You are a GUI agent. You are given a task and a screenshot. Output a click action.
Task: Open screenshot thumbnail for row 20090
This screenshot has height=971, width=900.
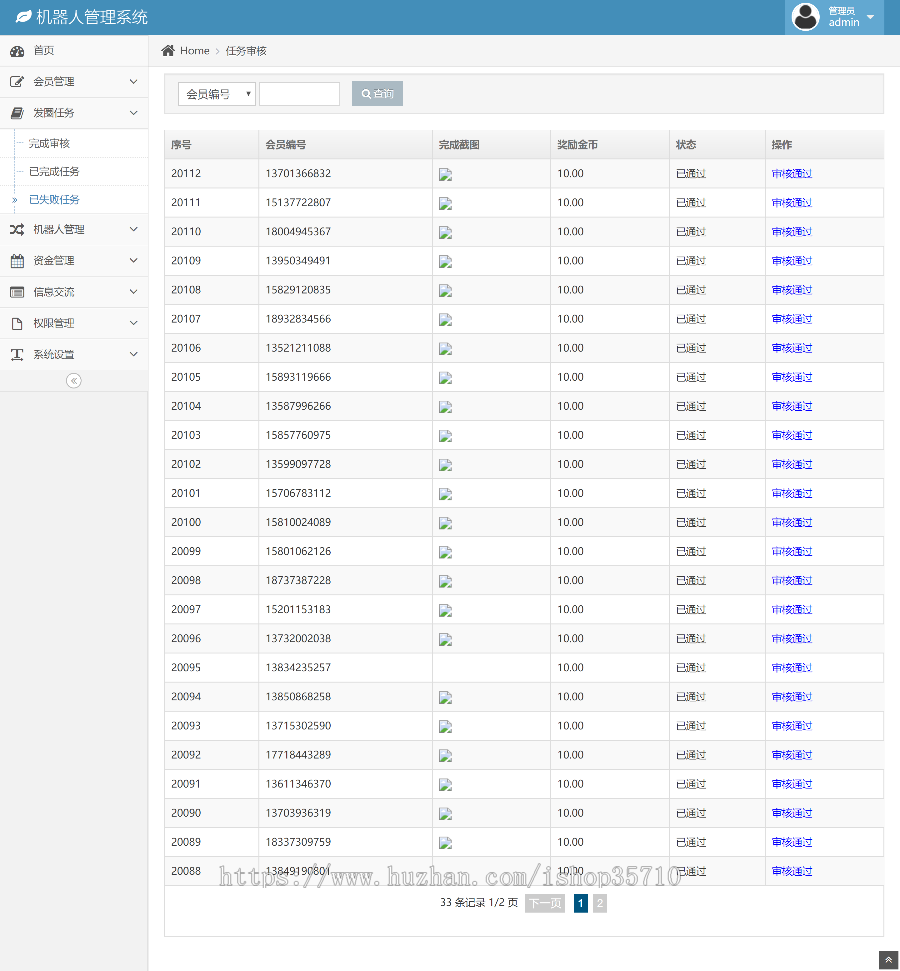[x=445, y=814]
